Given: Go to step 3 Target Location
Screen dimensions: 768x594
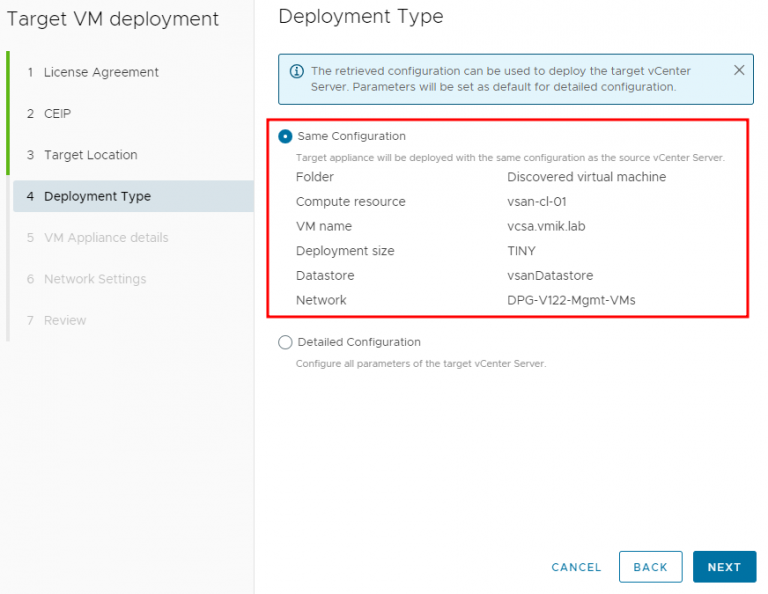Looking at the screenshot, I should pos(82,155).
